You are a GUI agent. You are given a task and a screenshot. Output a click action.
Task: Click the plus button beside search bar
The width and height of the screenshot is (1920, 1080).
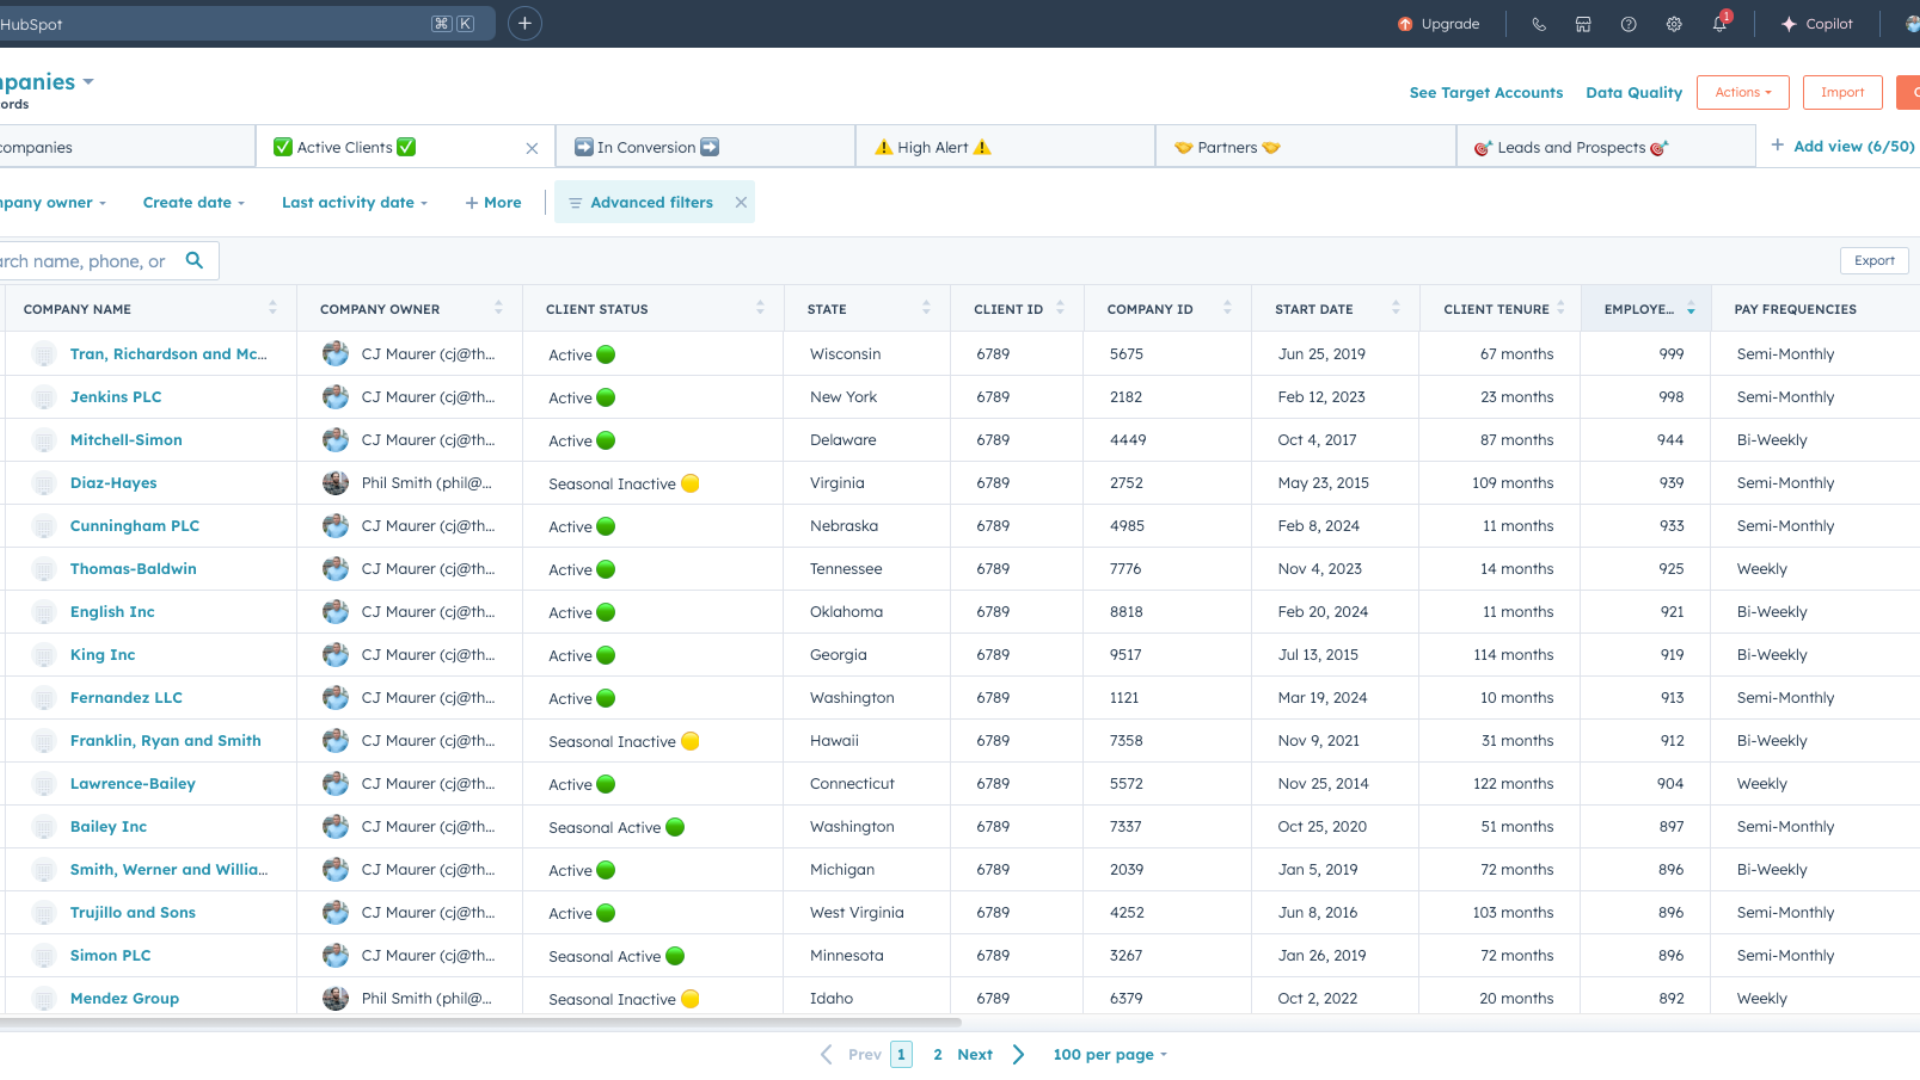click(524, 23)
